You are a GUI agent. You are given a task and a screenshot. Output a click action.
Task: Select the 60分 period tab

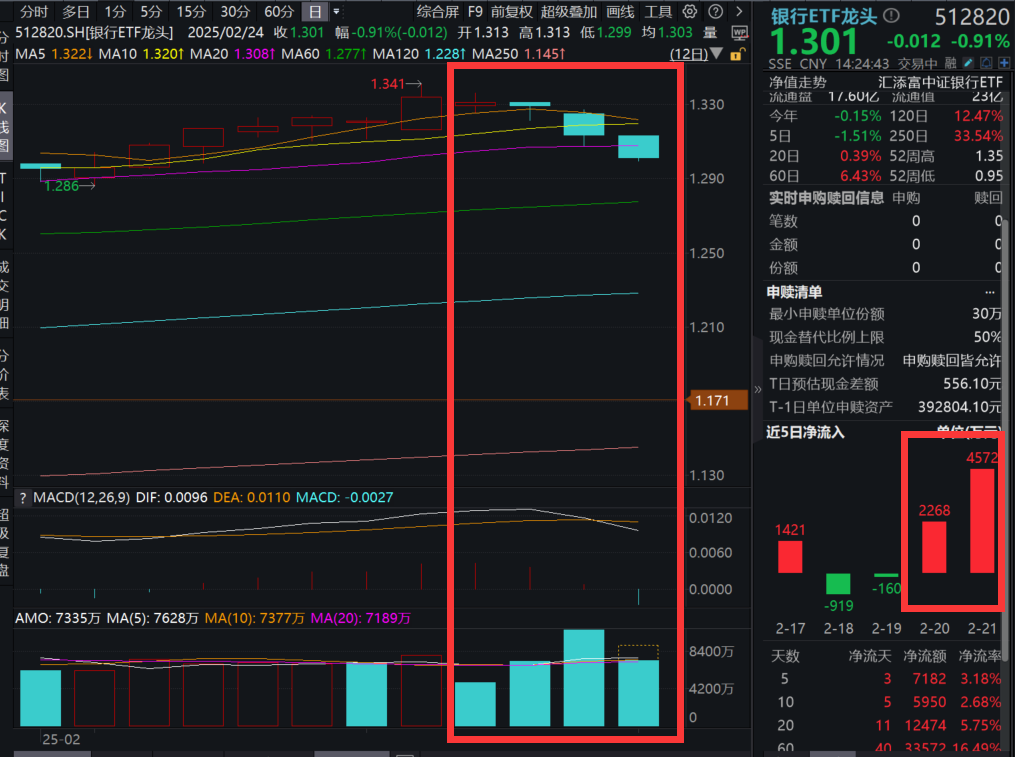coord(279,12)
